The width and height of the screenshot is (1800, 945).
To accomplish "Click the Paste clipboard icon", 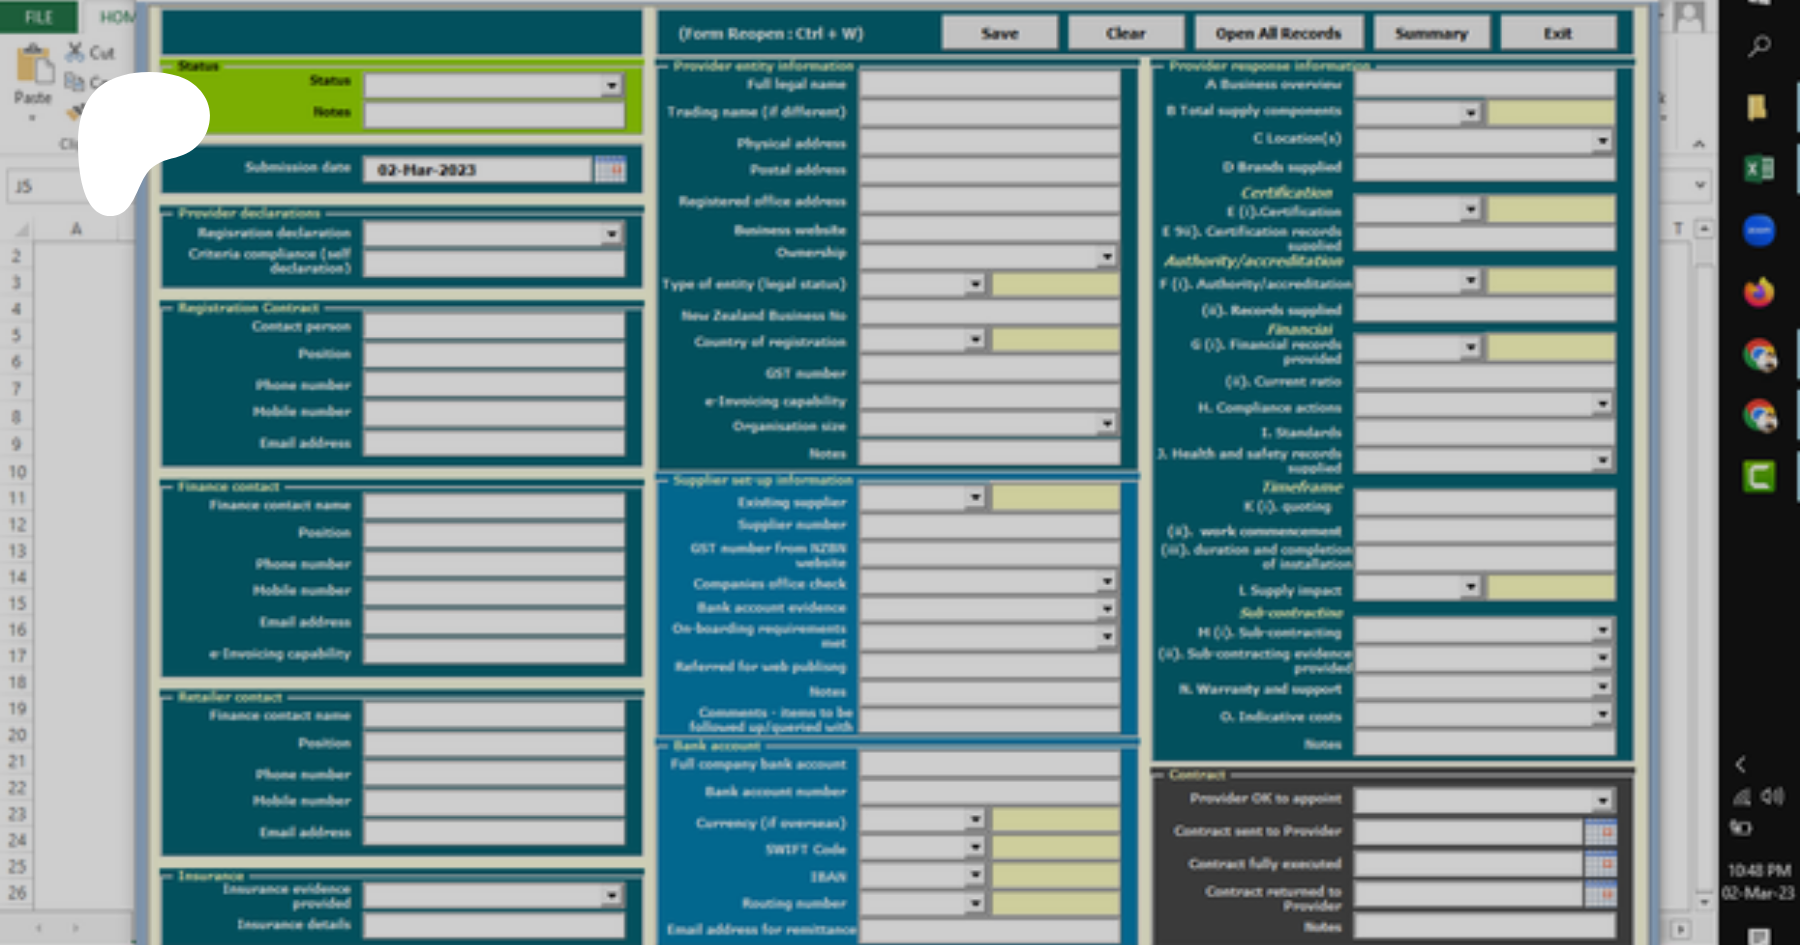I will [33, 68].
